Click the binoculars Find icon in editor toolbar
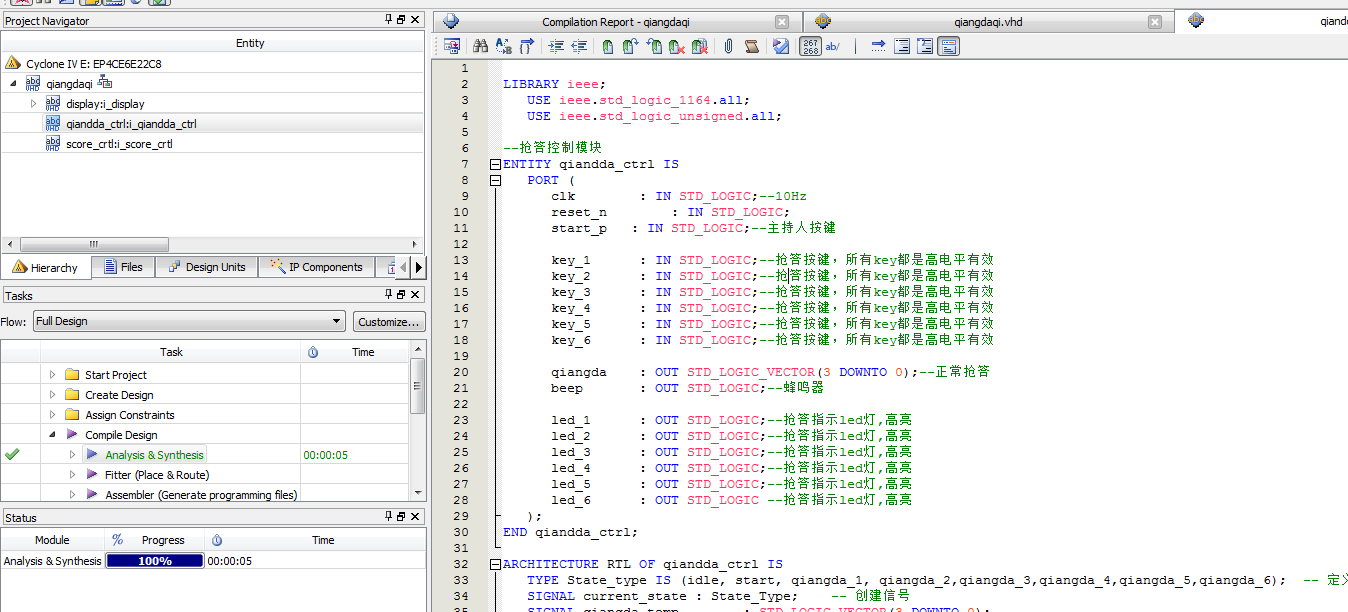Viewport: 1348px width, 612px height. coord(480,46)
